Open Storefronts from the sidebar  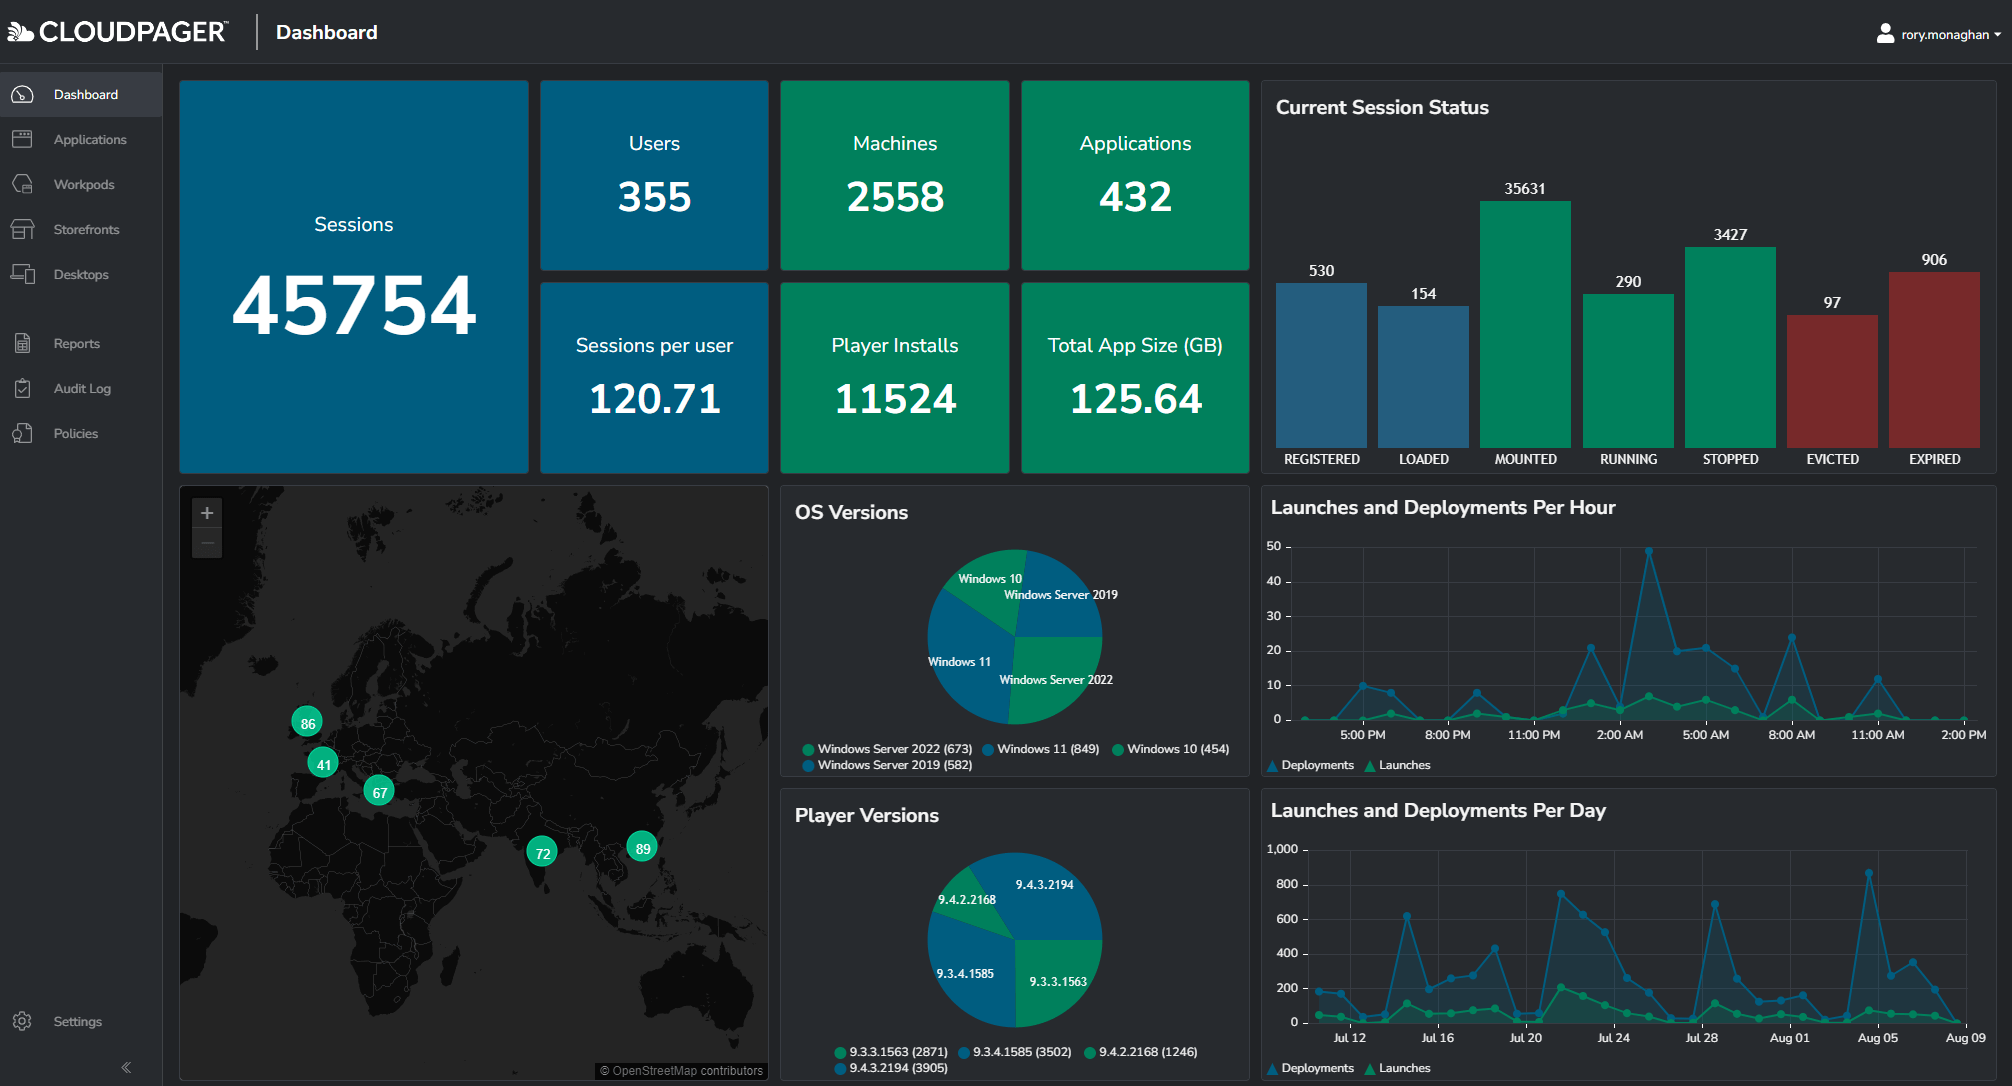(81, 229)
